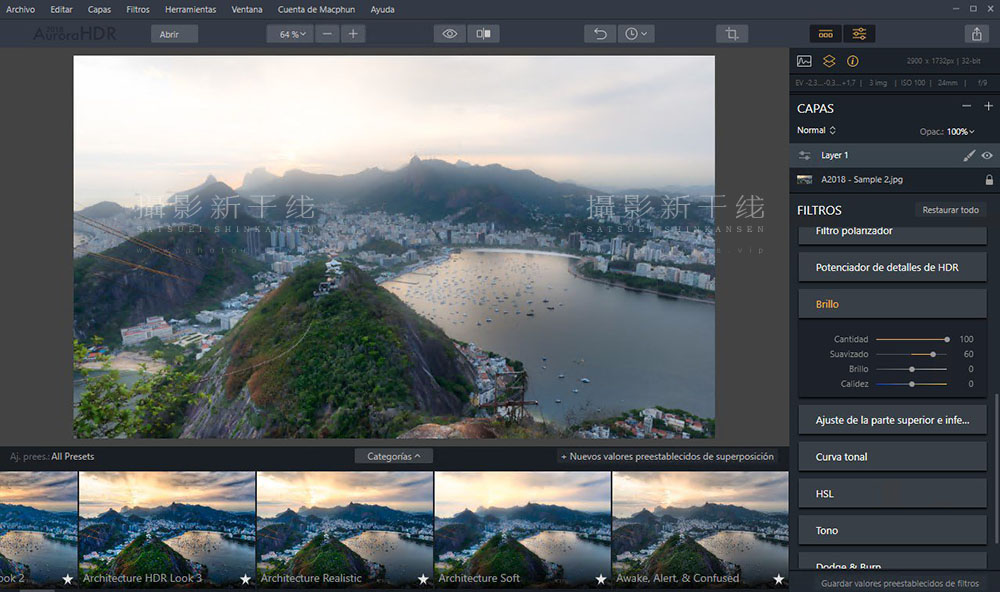Toggle the compare before/after split view

(x=483, y=34)
